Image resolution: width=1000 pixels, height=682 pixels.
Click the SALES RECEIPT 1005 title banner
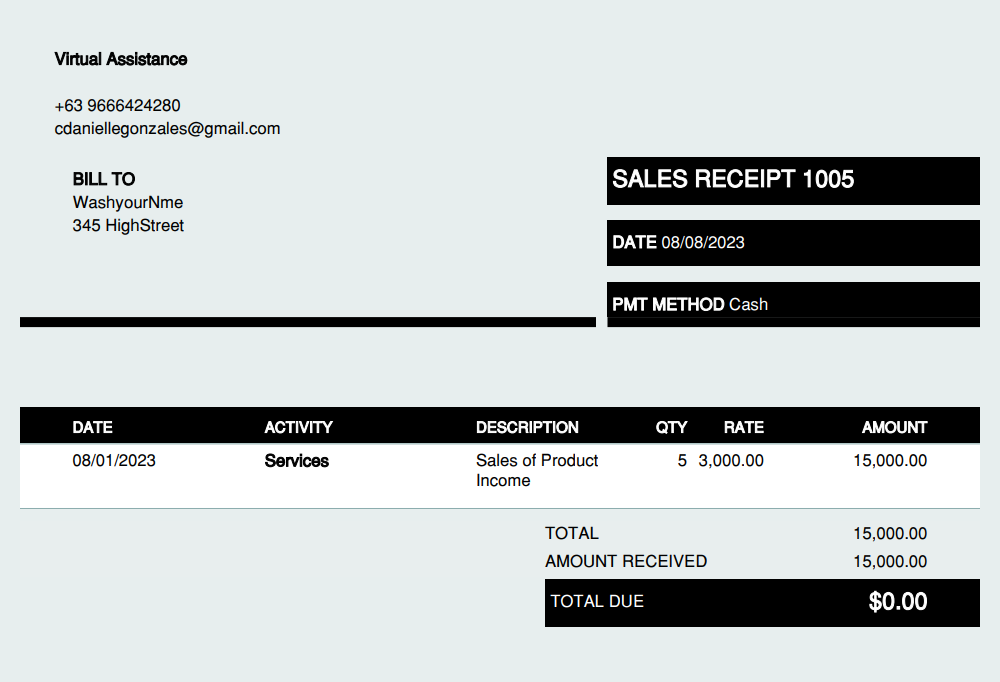click(793, 181)
